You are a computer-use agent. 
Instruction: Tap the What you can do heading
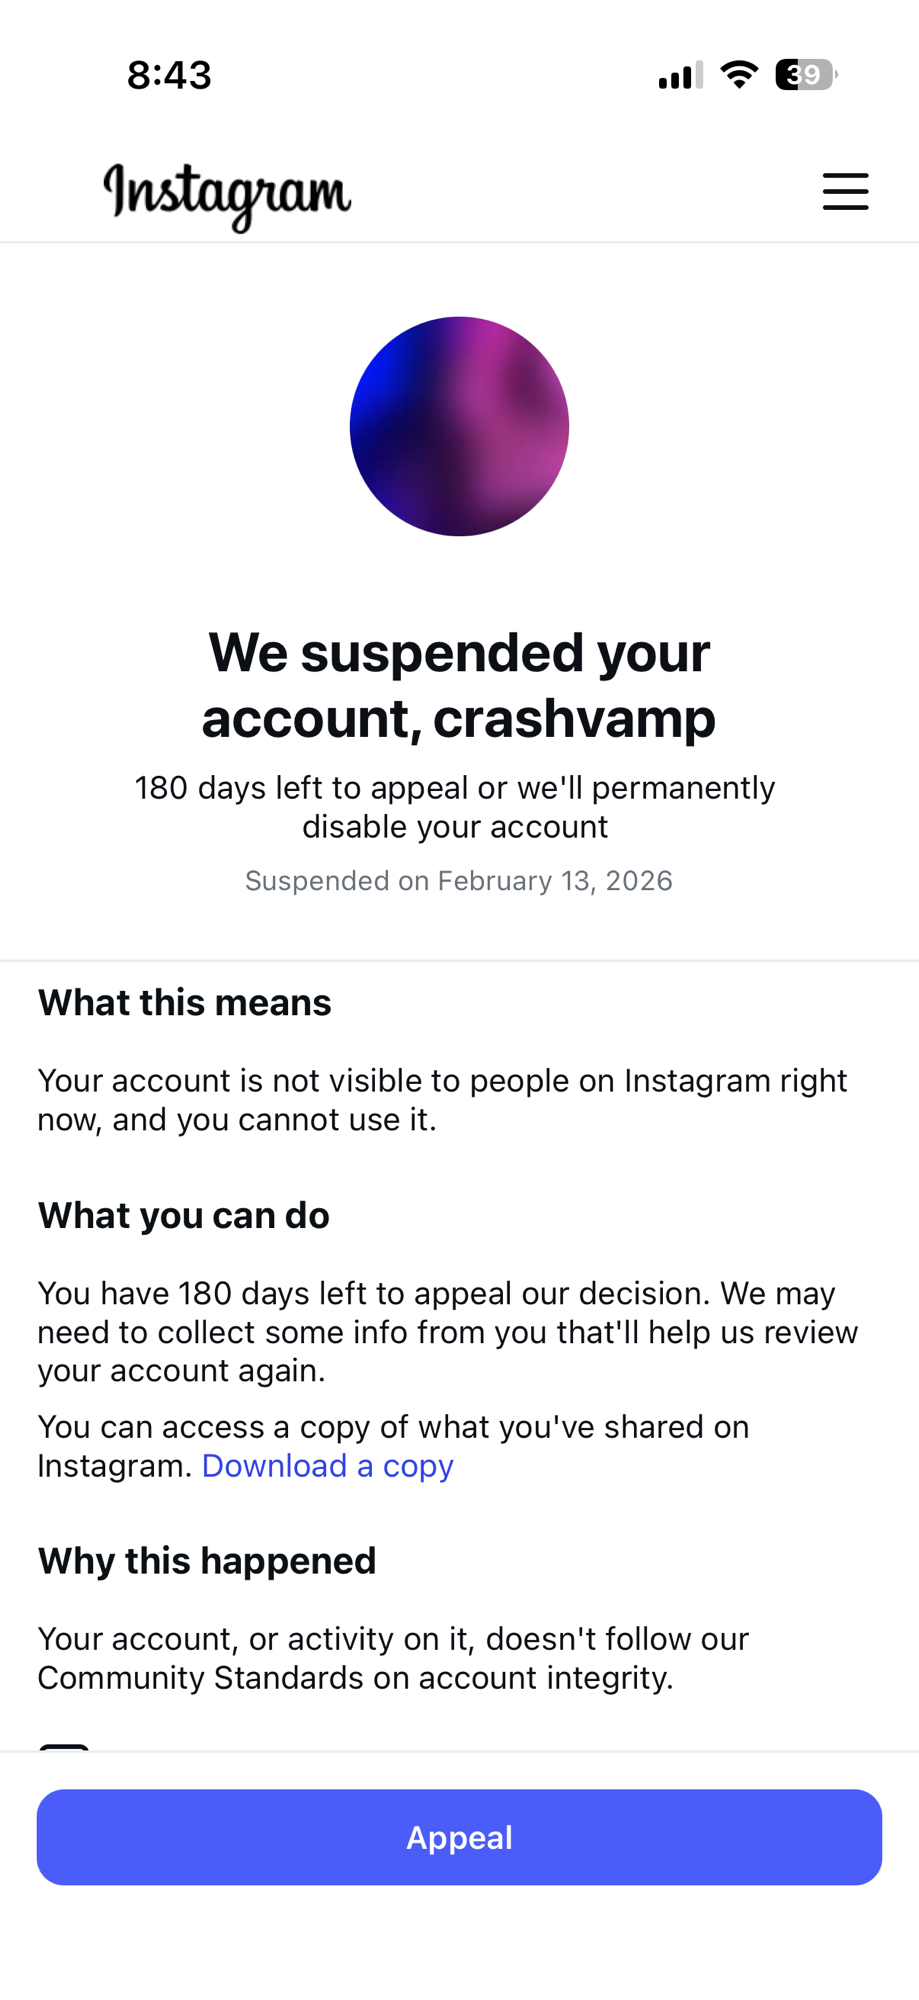(x=184, y=1216)
